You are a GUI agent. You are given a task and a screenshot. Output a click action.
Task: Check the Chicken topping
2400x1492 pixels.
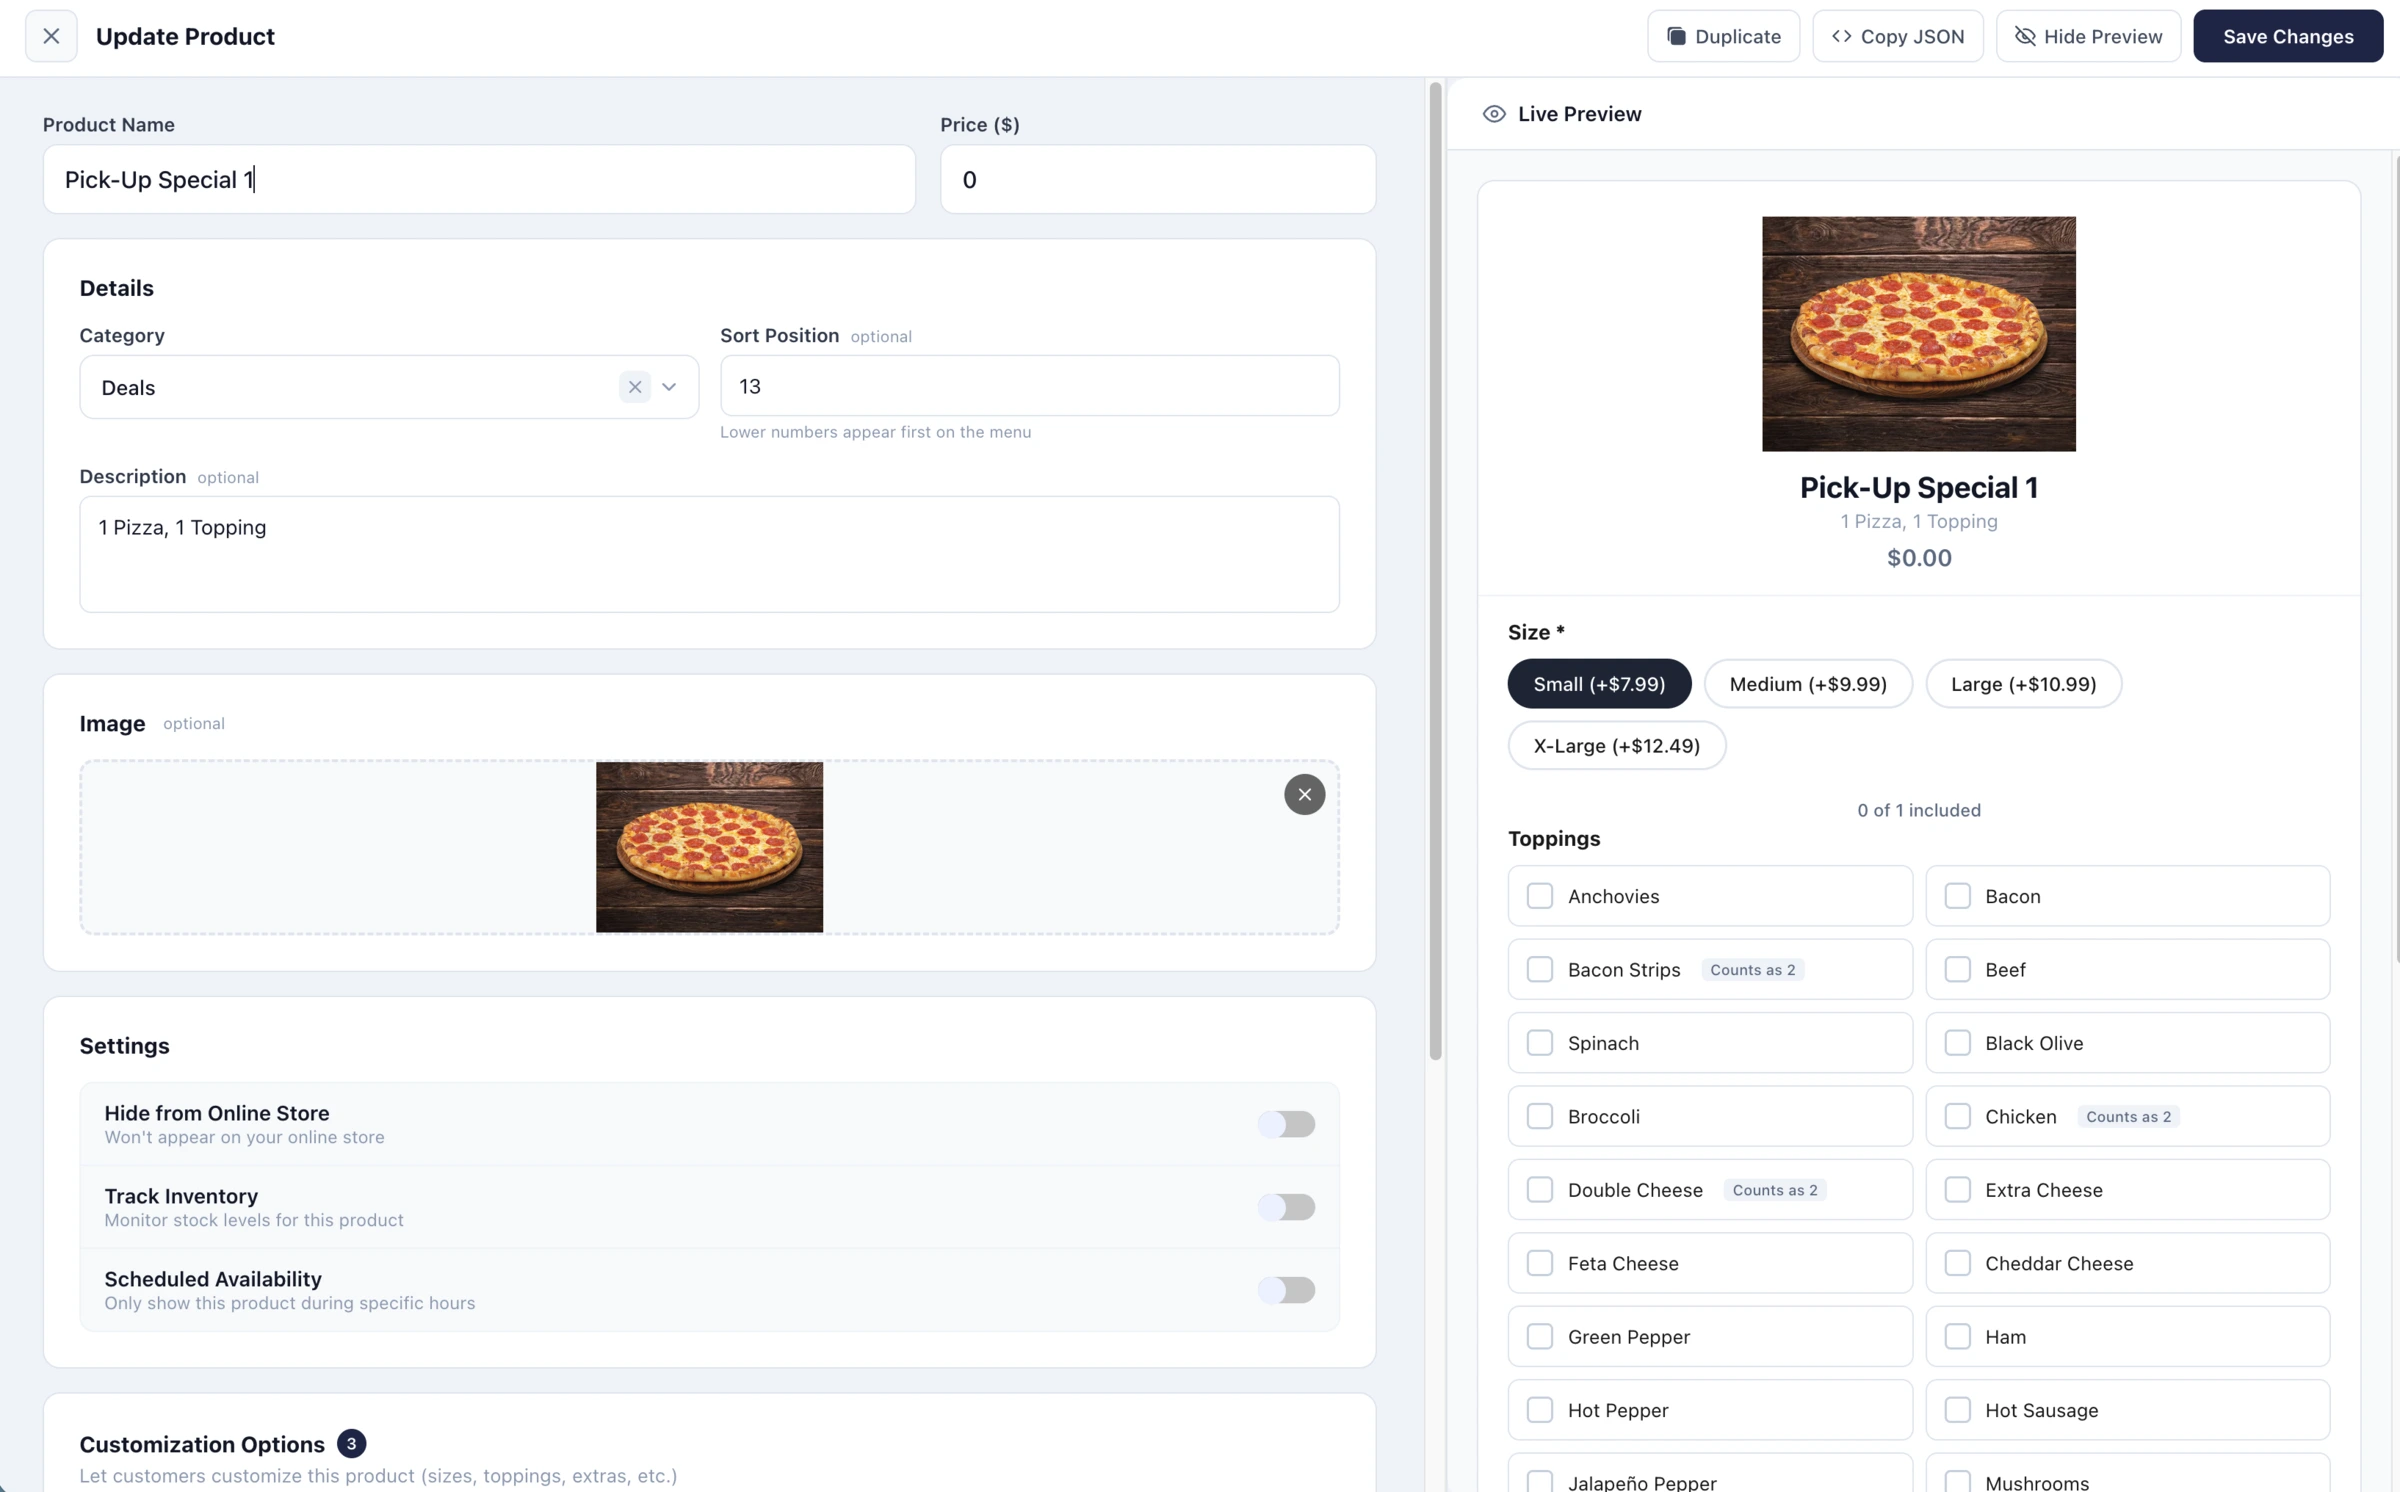[1957, 1117]
